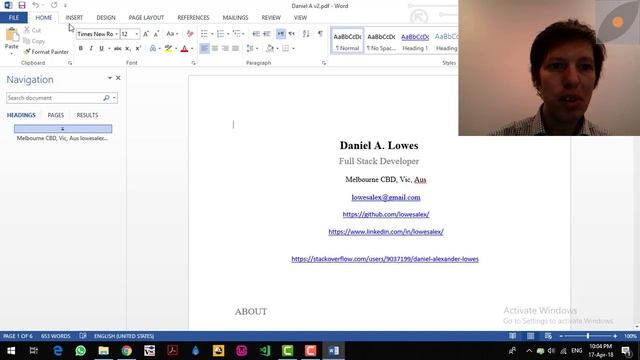Increase font size with Grow Font
Viewport: 640px width, 360px height.
[146, 34]
